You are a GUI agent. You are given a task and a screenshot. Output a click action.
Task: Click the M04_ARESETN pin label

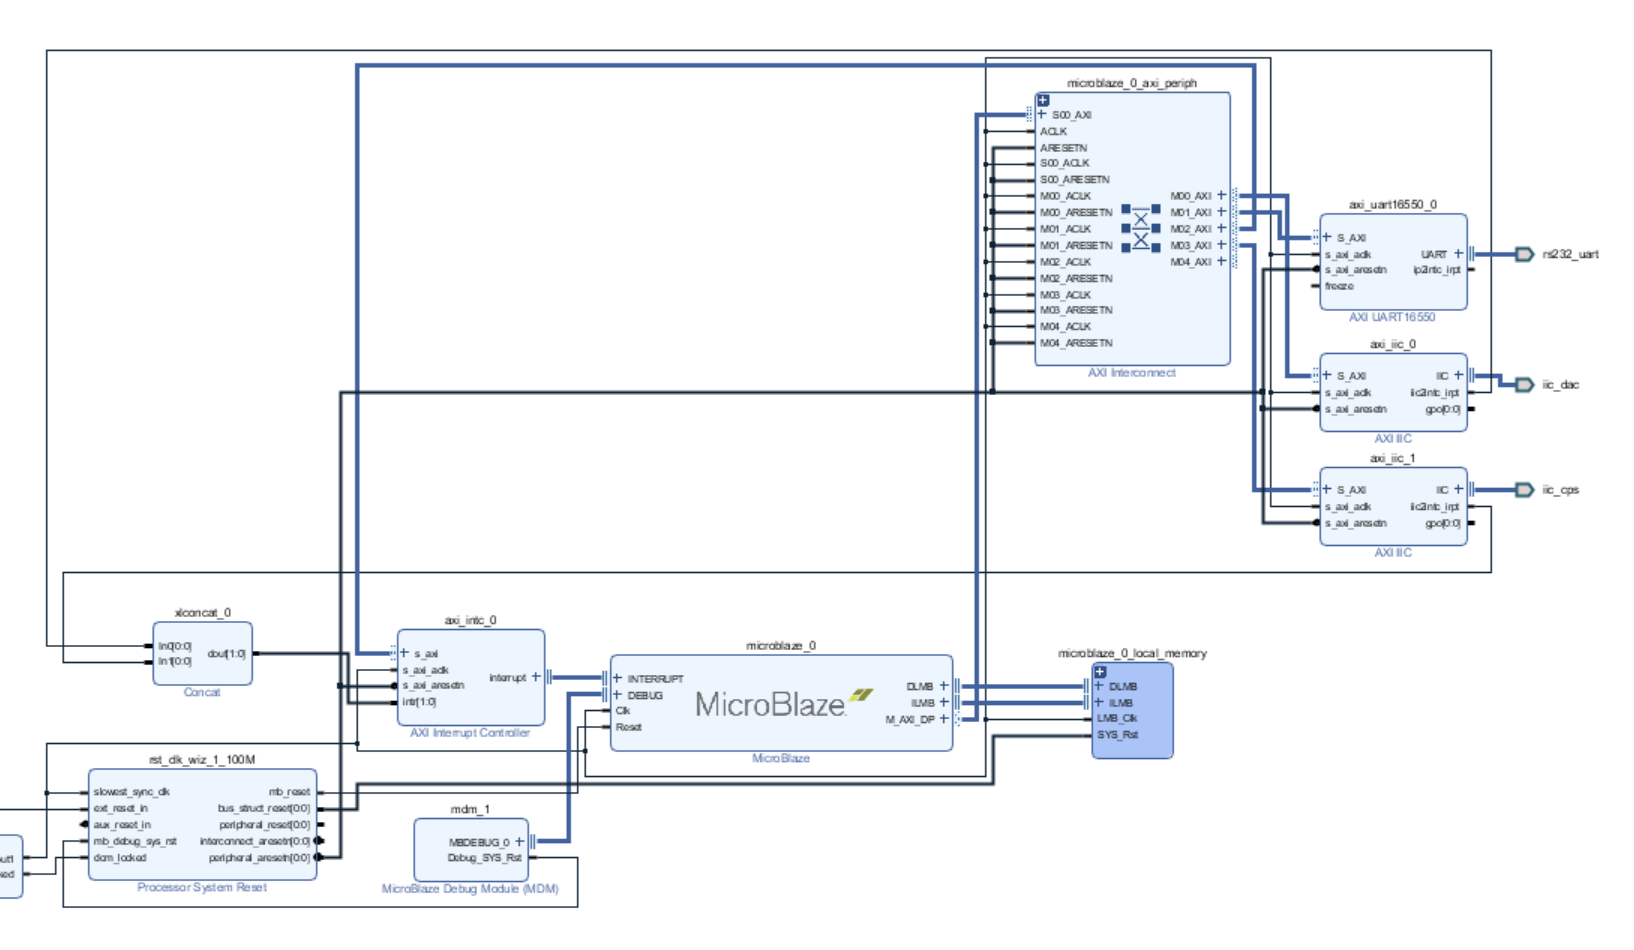[1076, 343]
